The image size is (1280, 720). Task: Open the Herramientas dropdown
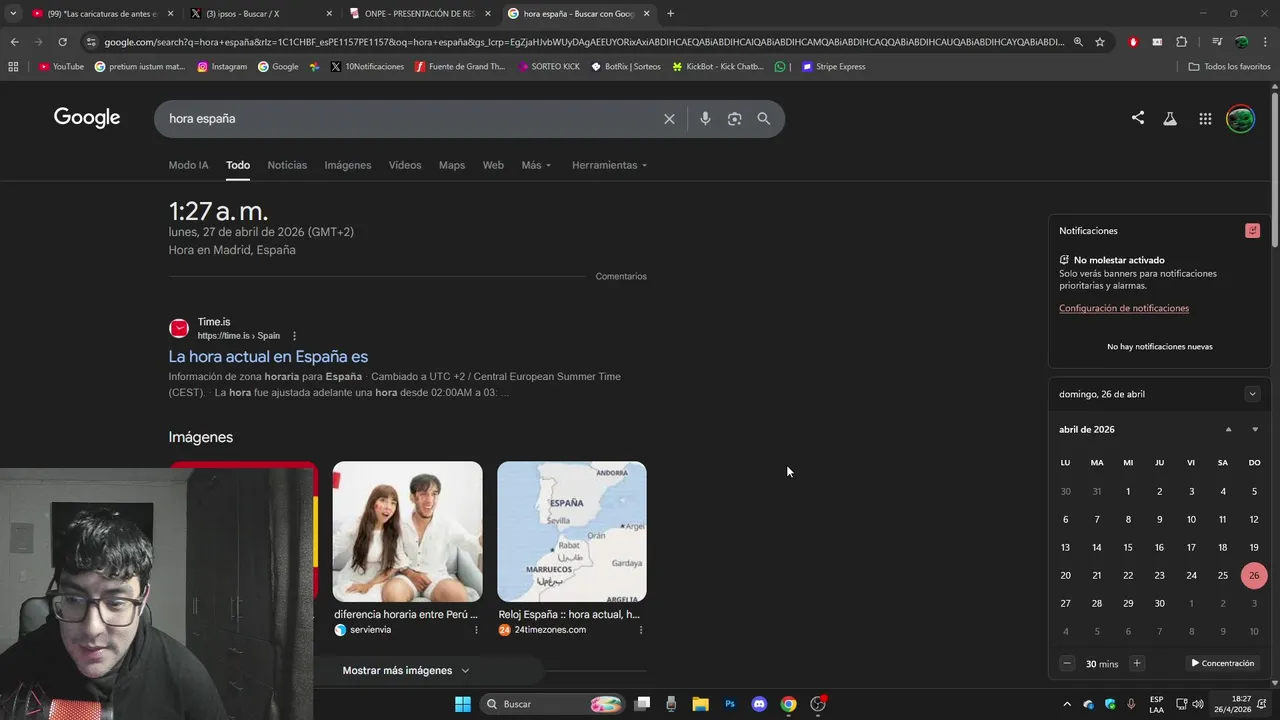[609, 165]
